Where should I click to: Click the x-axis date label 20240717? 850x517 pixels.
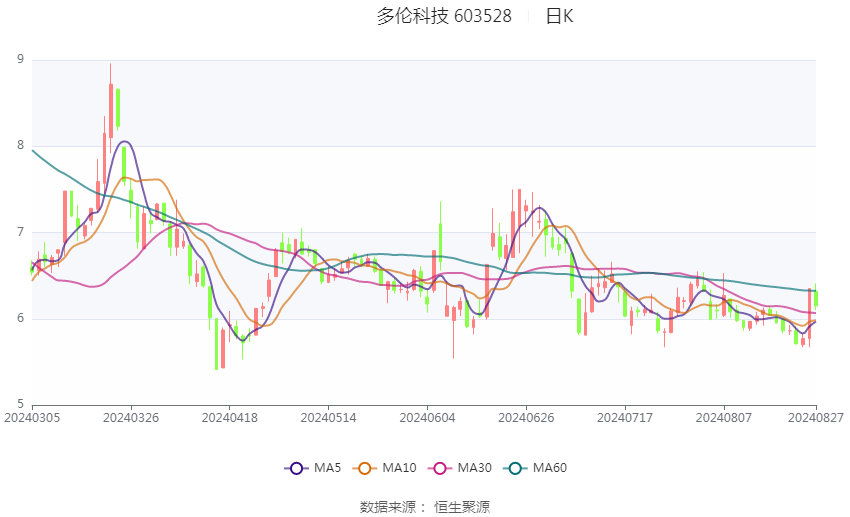tap(624, 418)
